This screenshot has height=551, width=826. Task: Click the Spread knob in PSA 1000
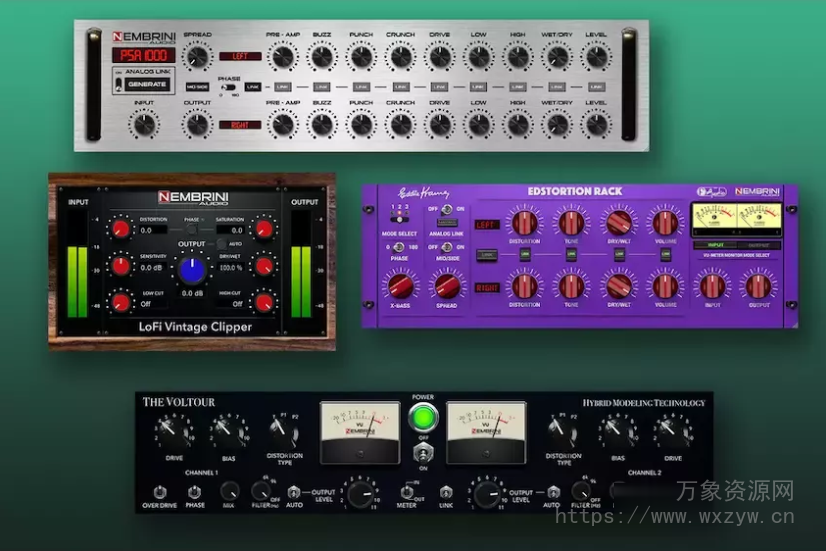click(198, 56)
